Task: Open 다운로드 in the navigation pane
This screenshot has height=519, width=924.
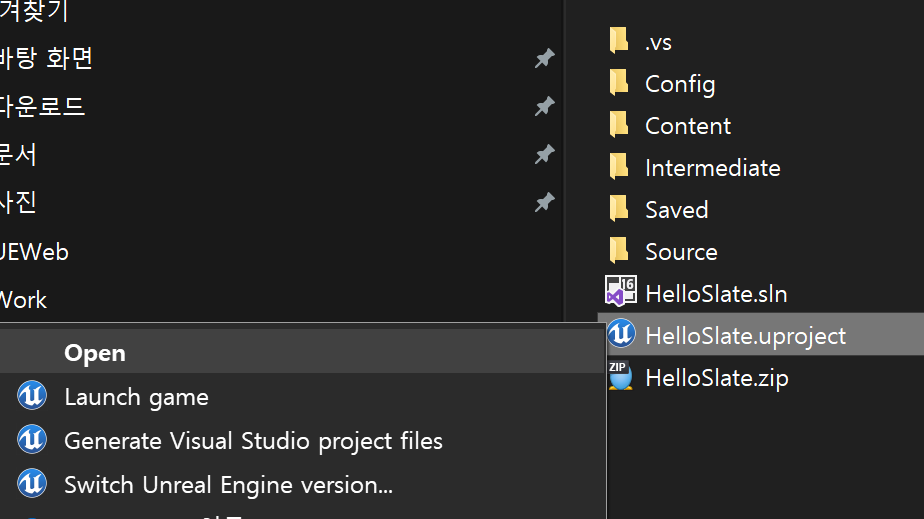Action: click(x=42, y=107)
